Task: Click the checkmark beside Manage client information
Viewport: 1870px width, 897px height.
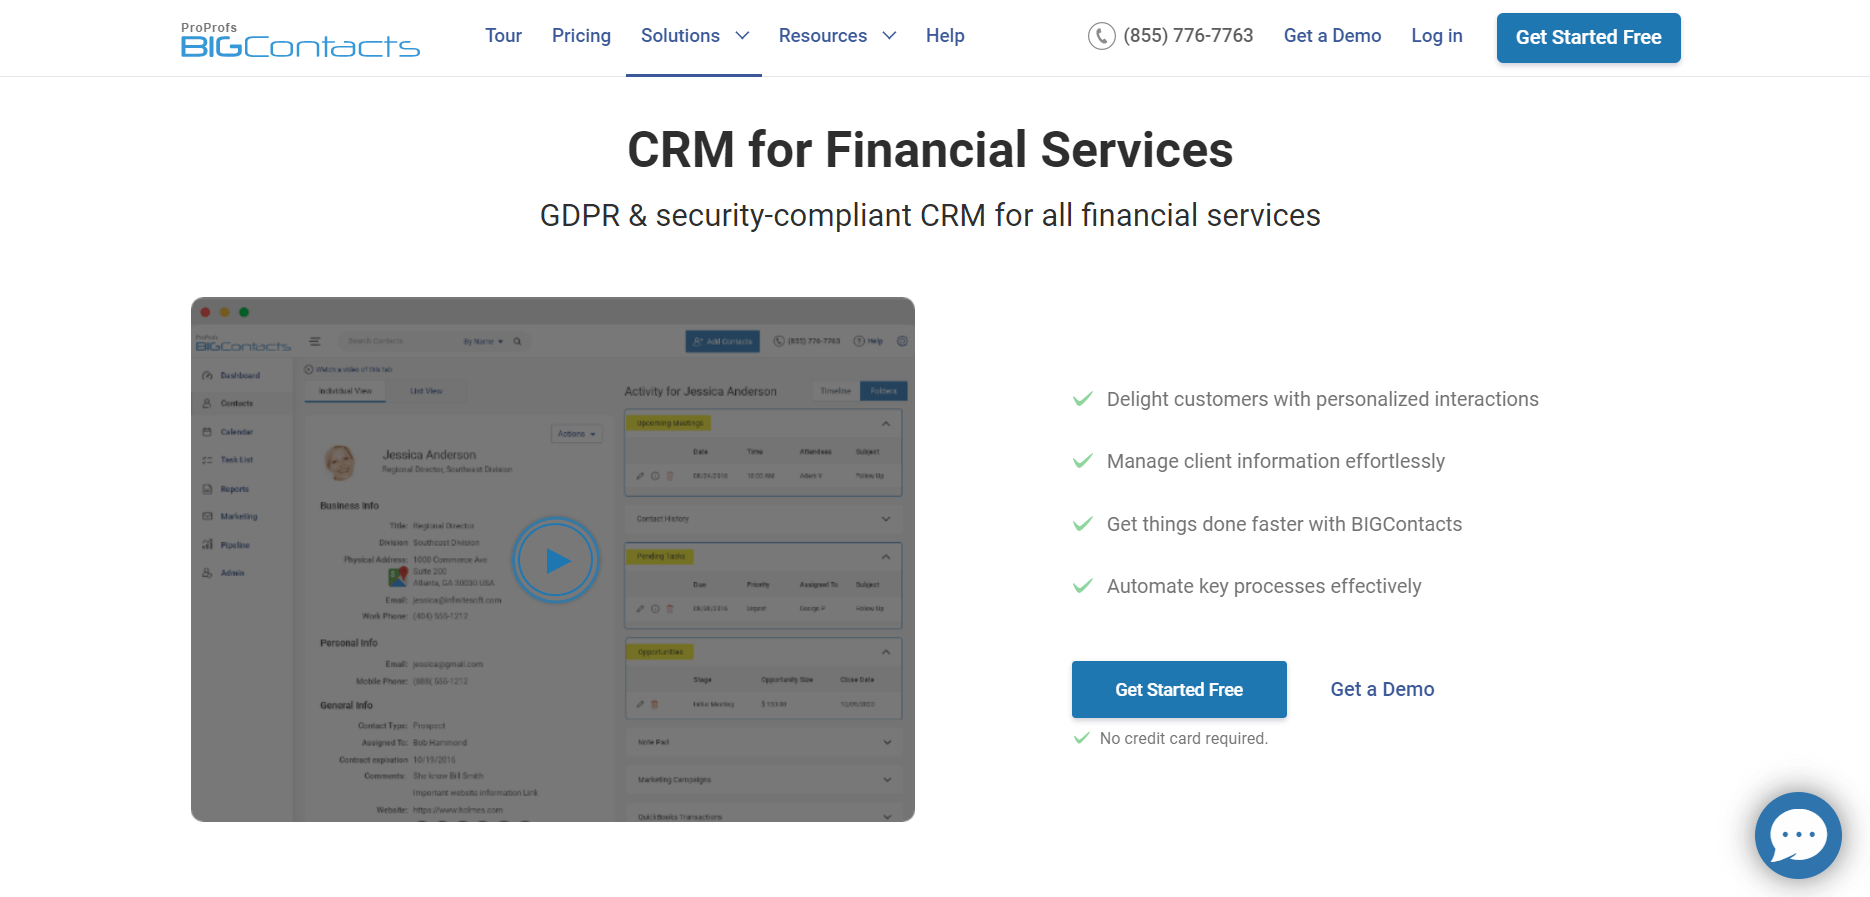Action: pos(1082,461)
